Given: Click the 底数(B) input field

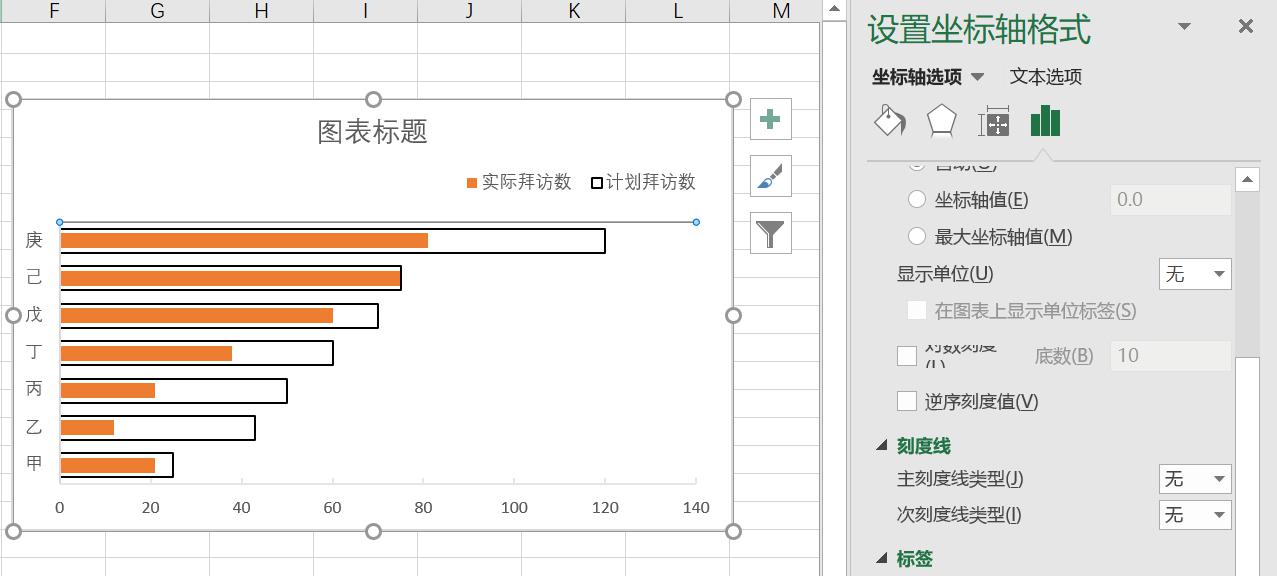Looking at the screenshot, I should click(1171, 356).
